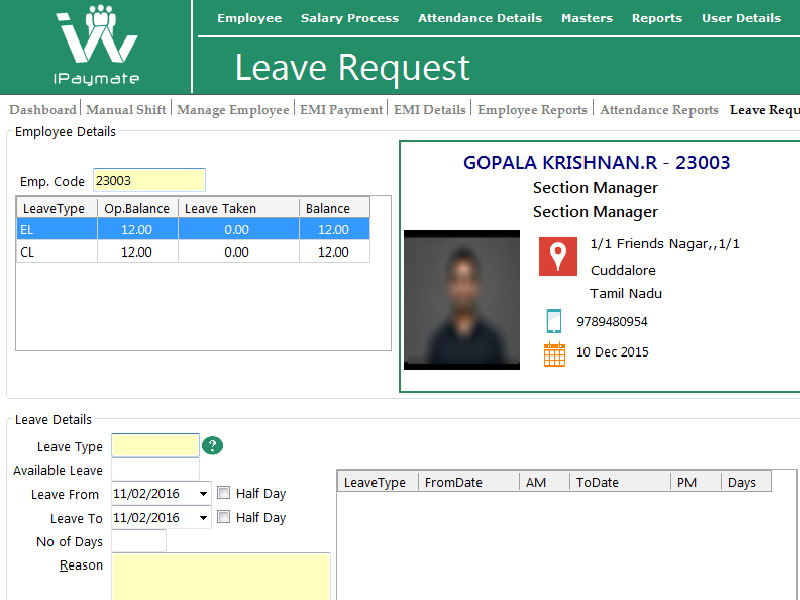Click the red location pin icon

(558, 256)
